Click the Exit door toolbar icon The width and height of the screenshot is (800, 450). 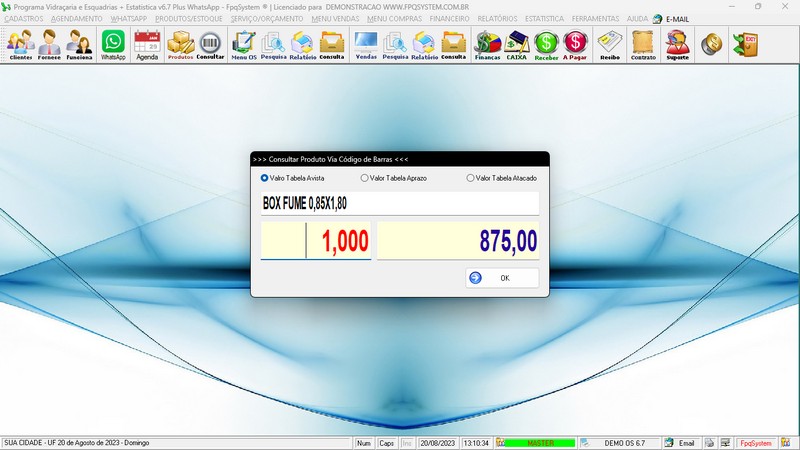[x=745, y=45]
